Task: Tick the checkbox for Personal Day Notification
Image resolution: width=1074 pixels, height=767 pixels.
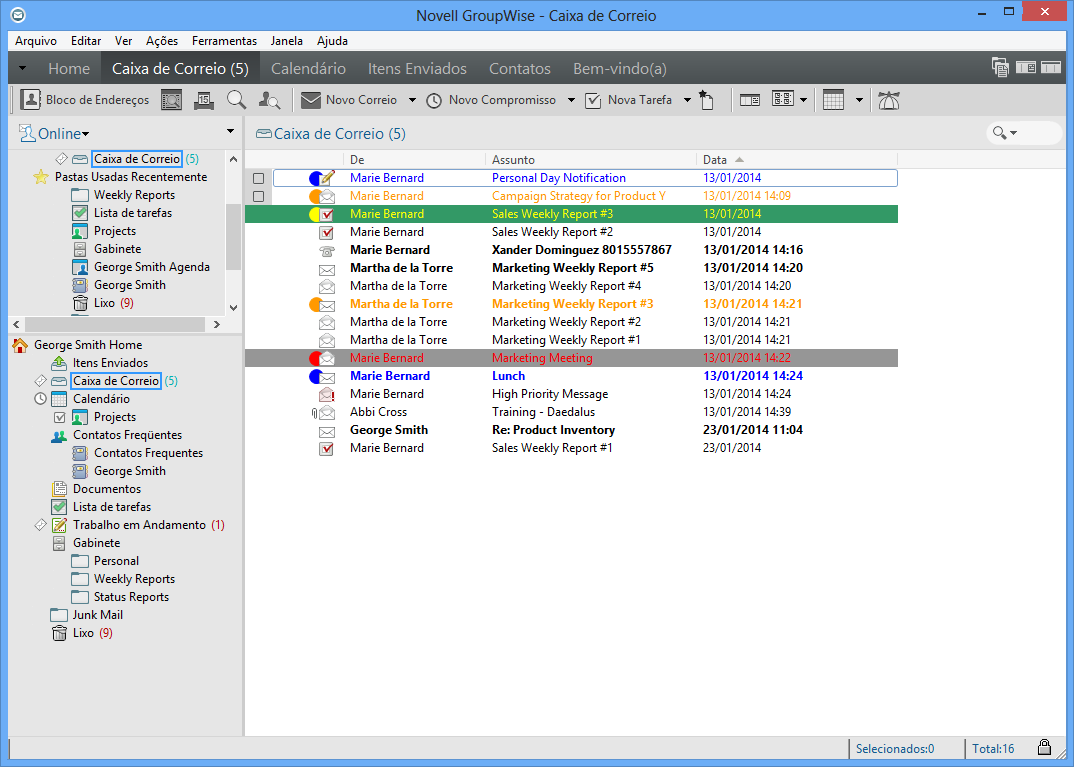Action: (258, 179)
